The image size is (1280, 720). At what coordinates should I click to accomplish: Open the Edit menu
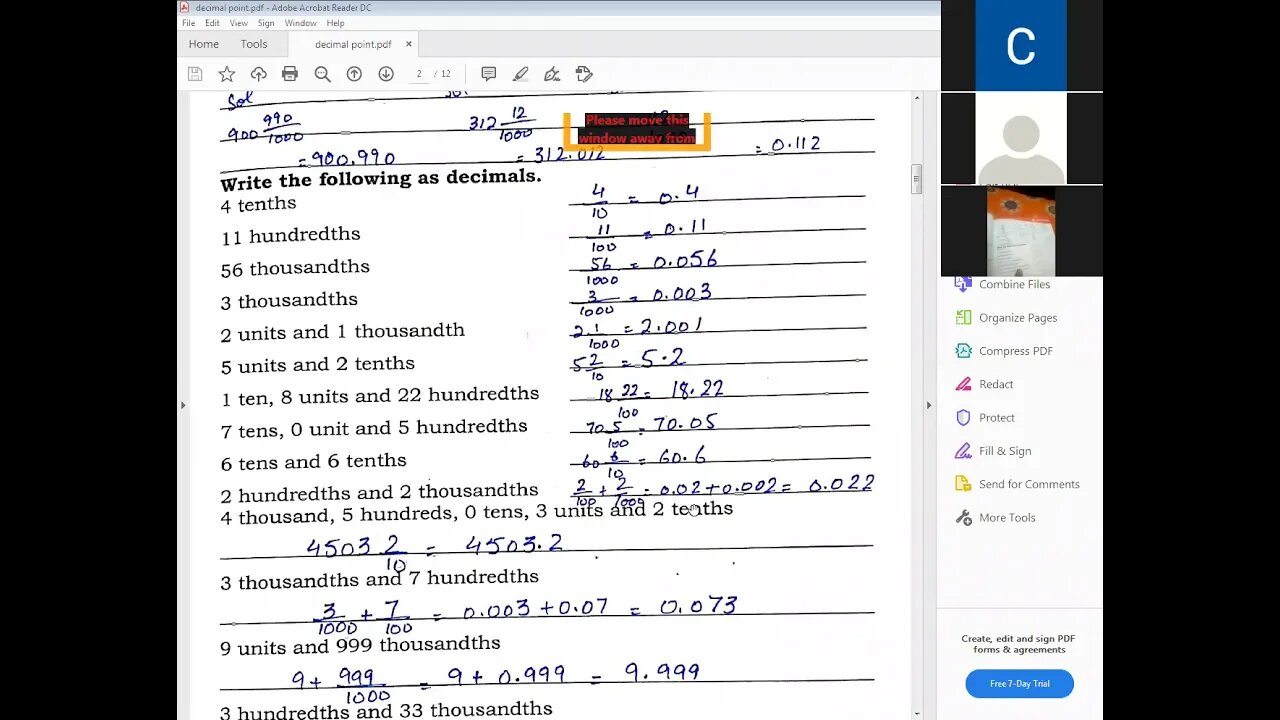click(x=212, y=23)
